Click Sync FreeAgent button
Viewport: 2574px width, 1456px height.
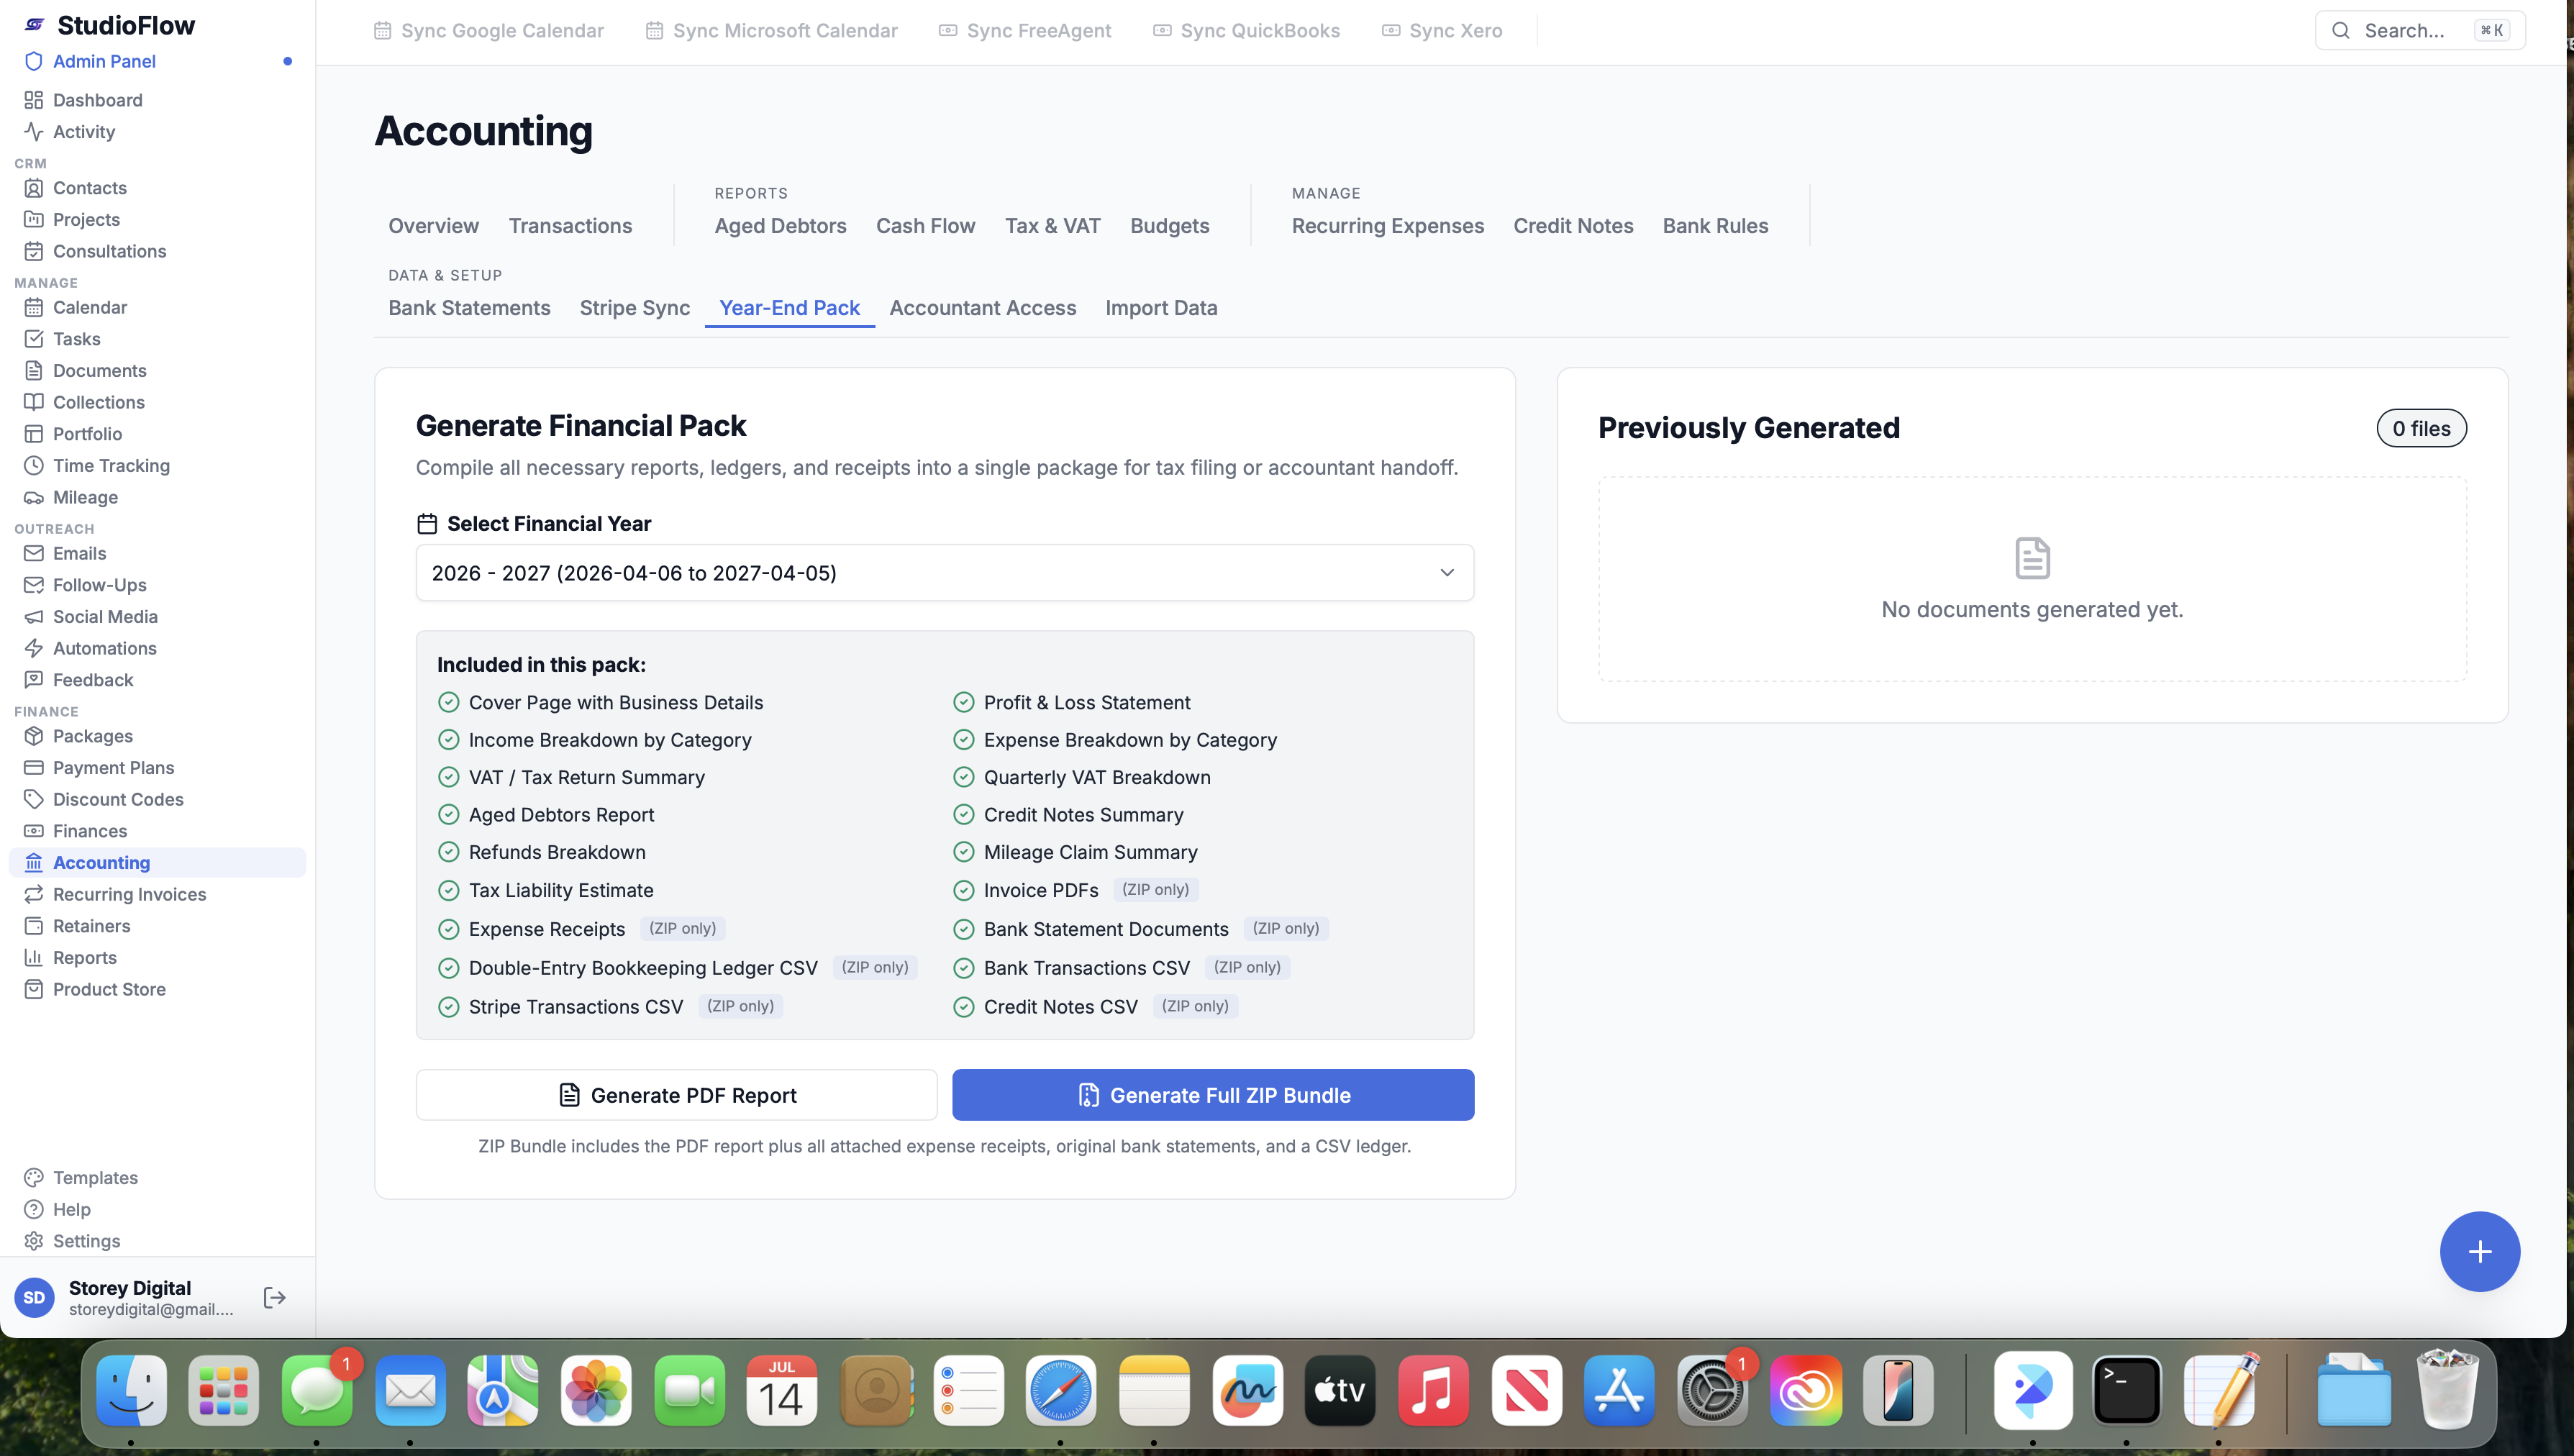1025,30
